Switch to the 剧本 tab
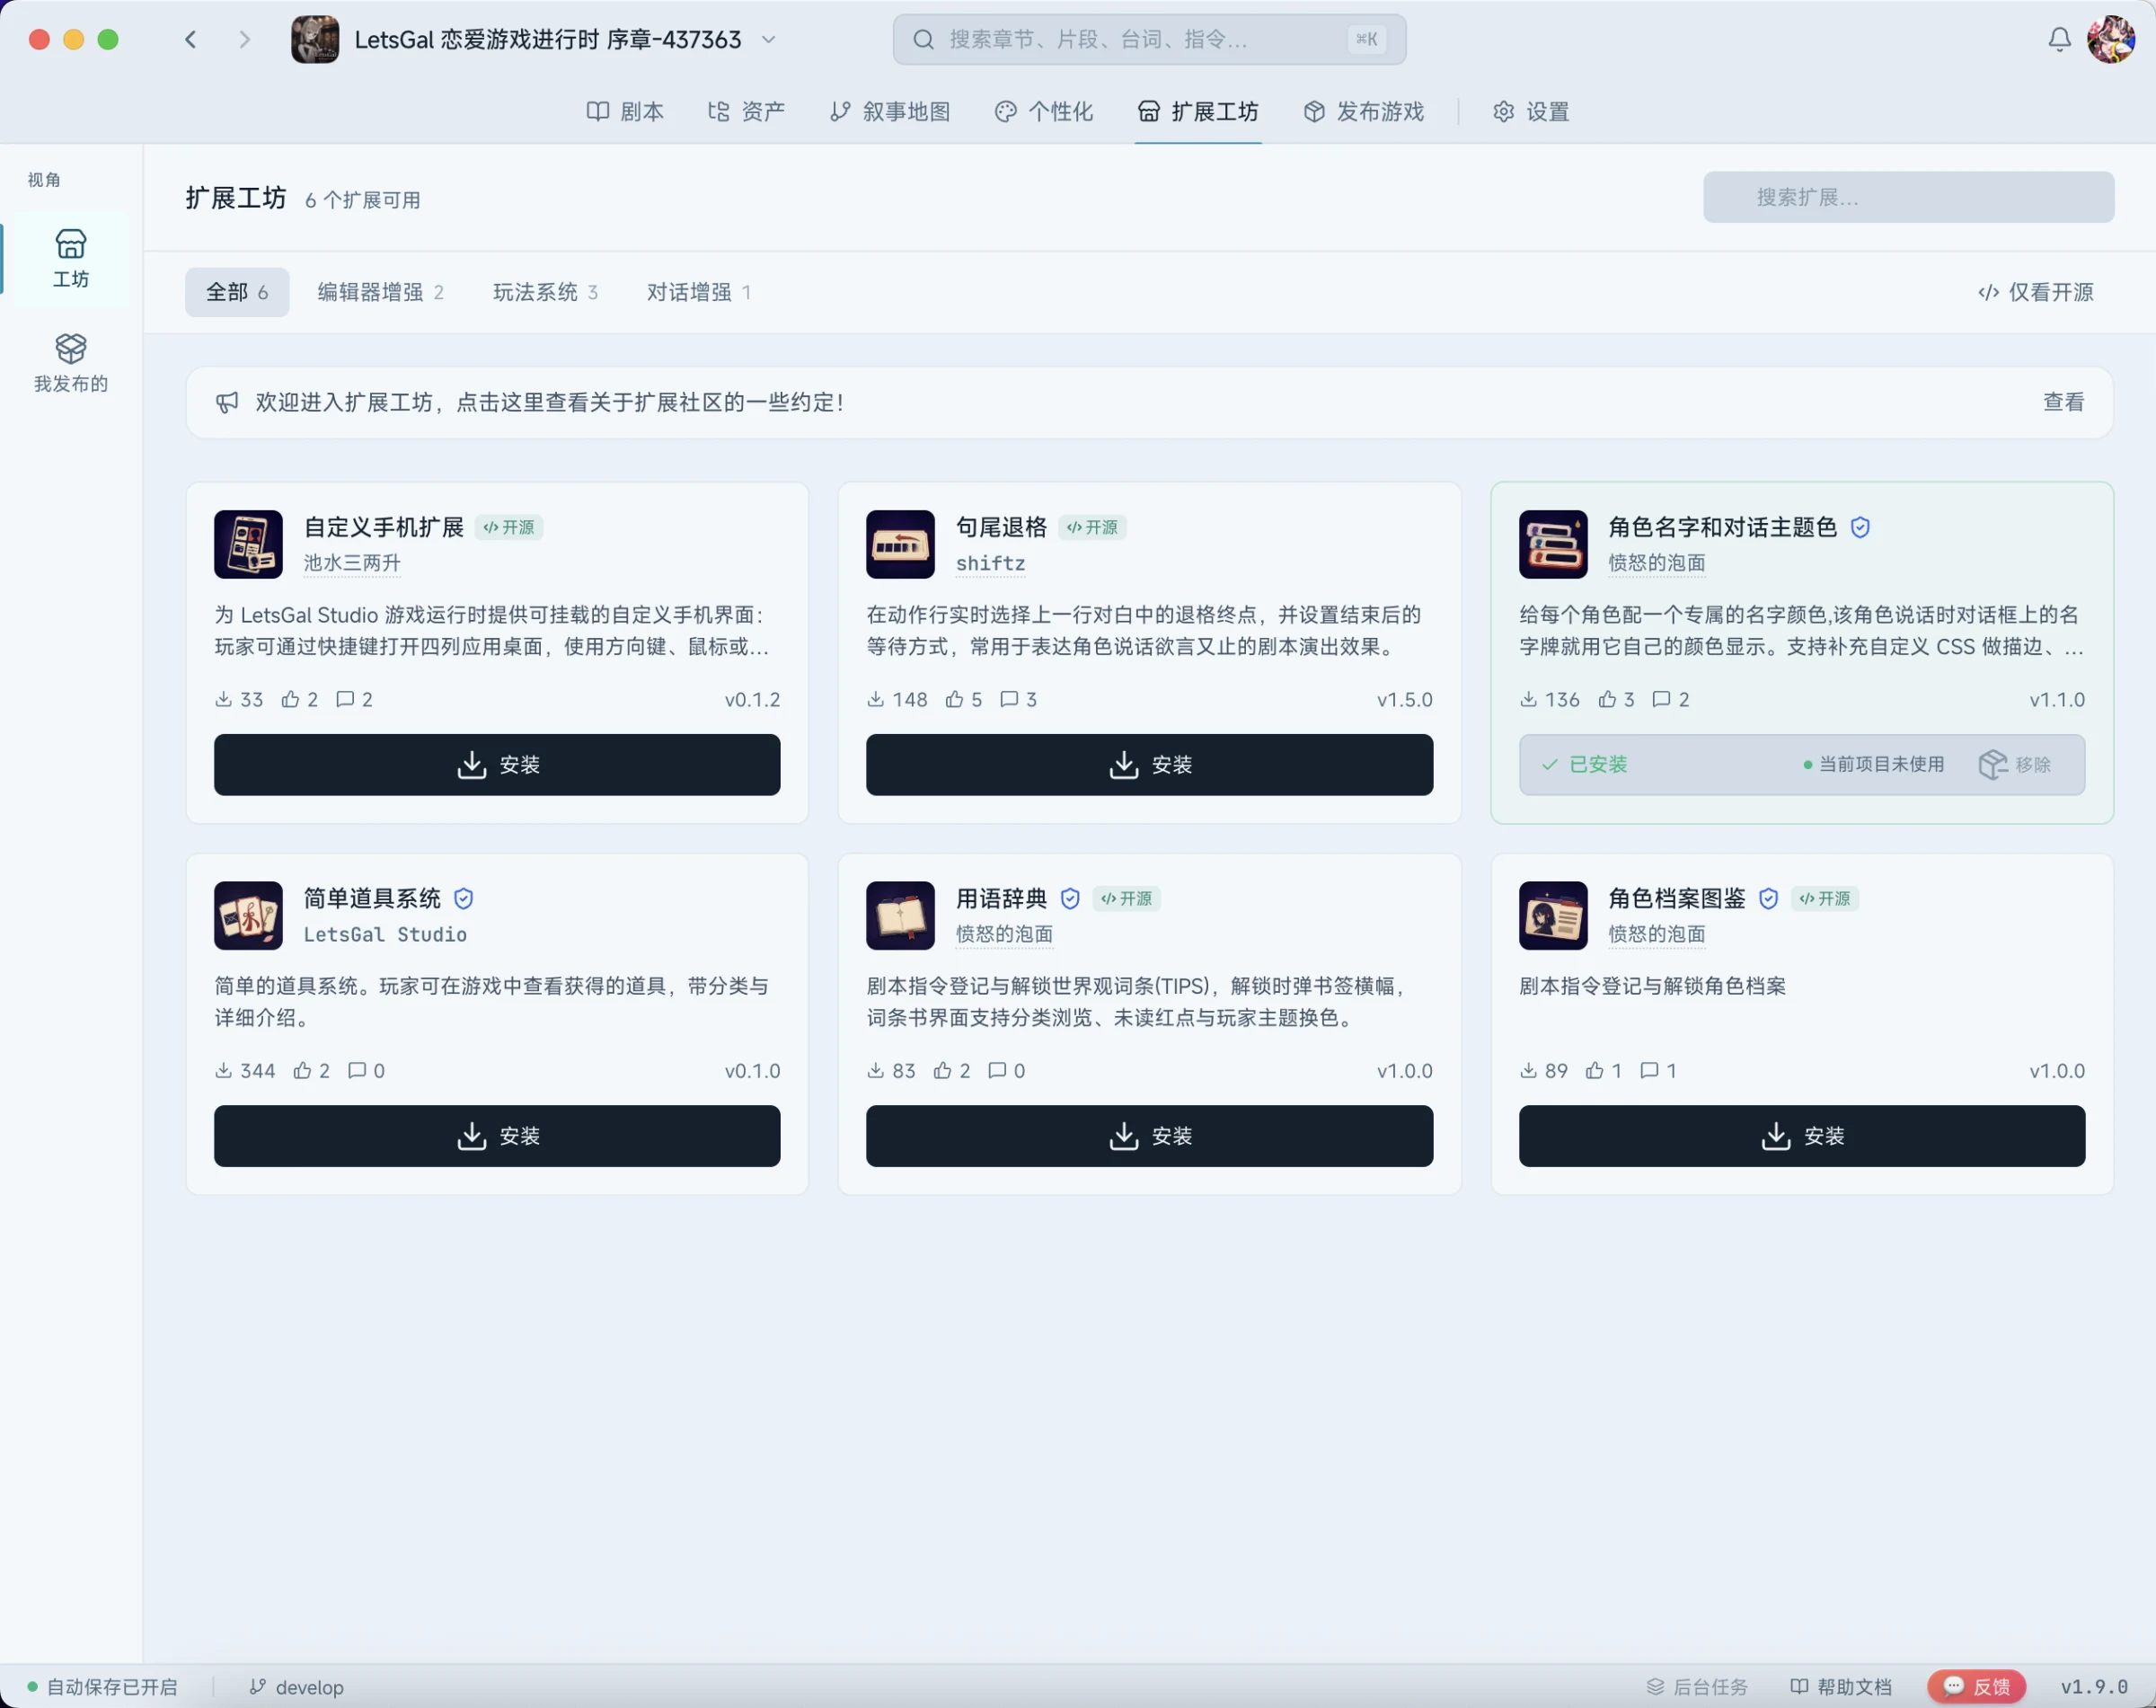 [625, 112]
